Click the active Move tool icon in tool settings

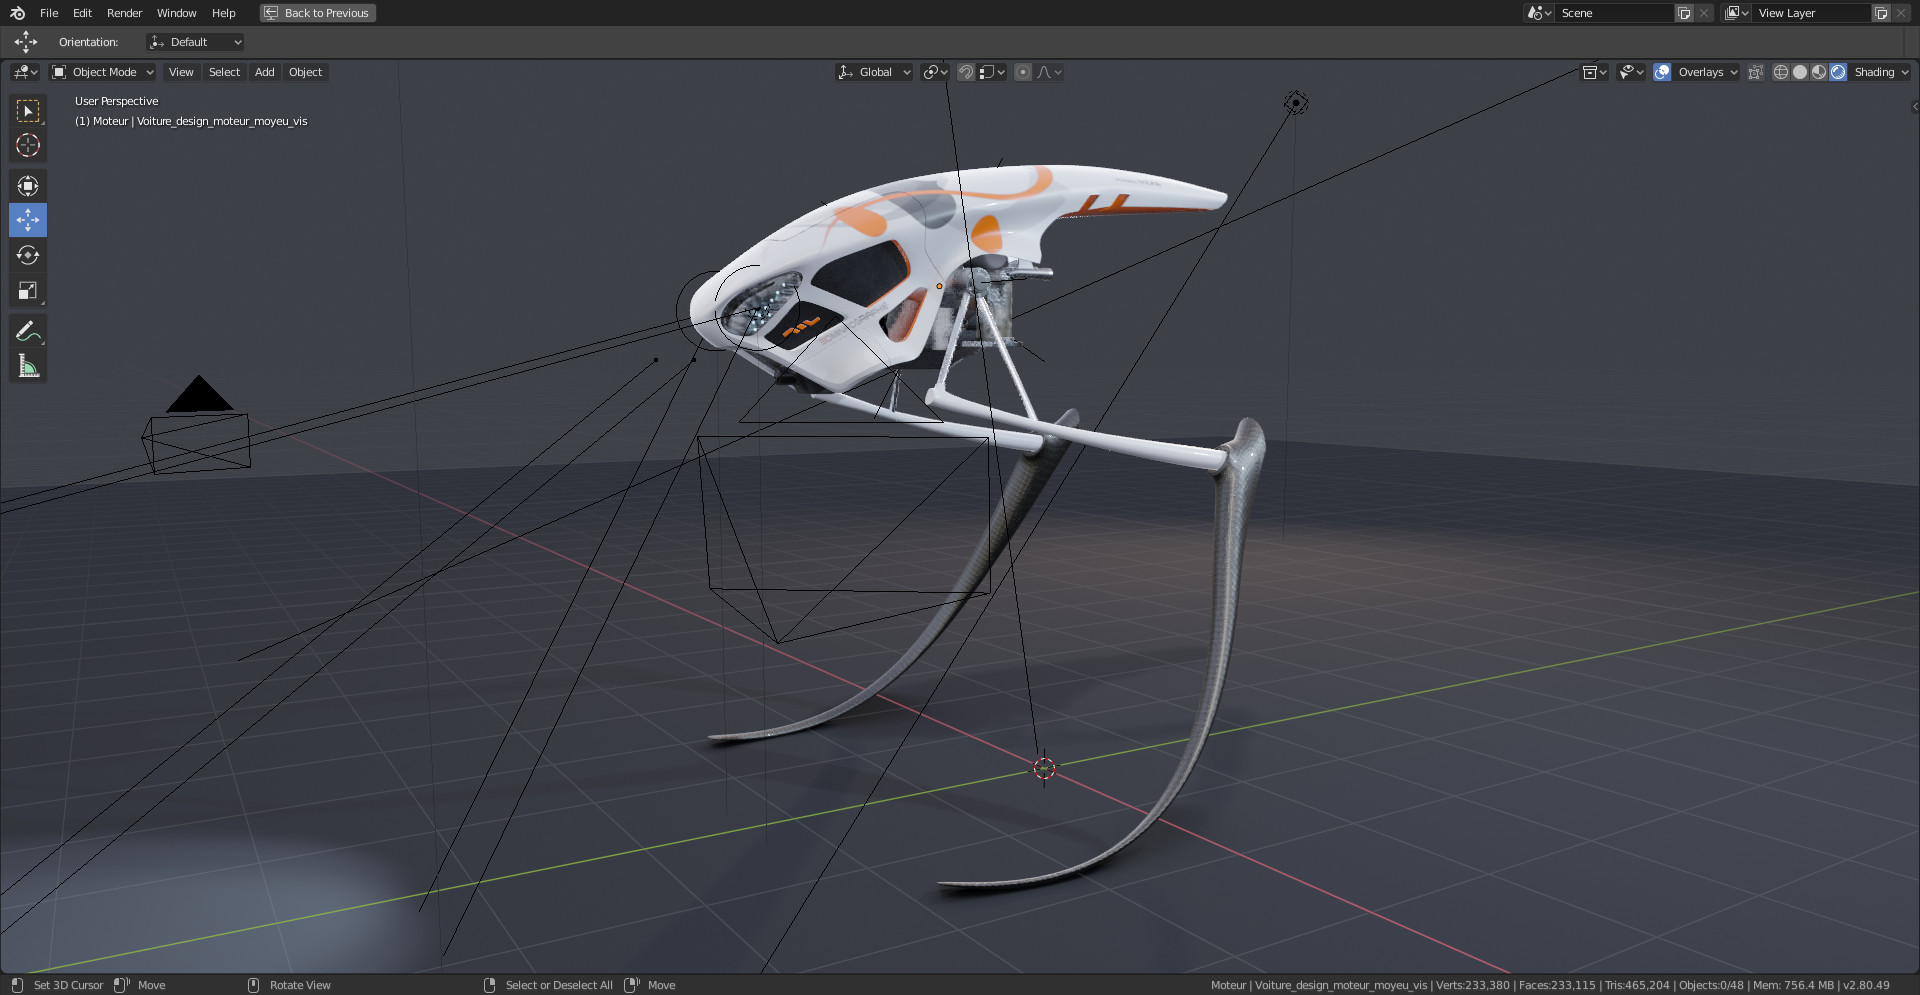click(x=26, y=42)
